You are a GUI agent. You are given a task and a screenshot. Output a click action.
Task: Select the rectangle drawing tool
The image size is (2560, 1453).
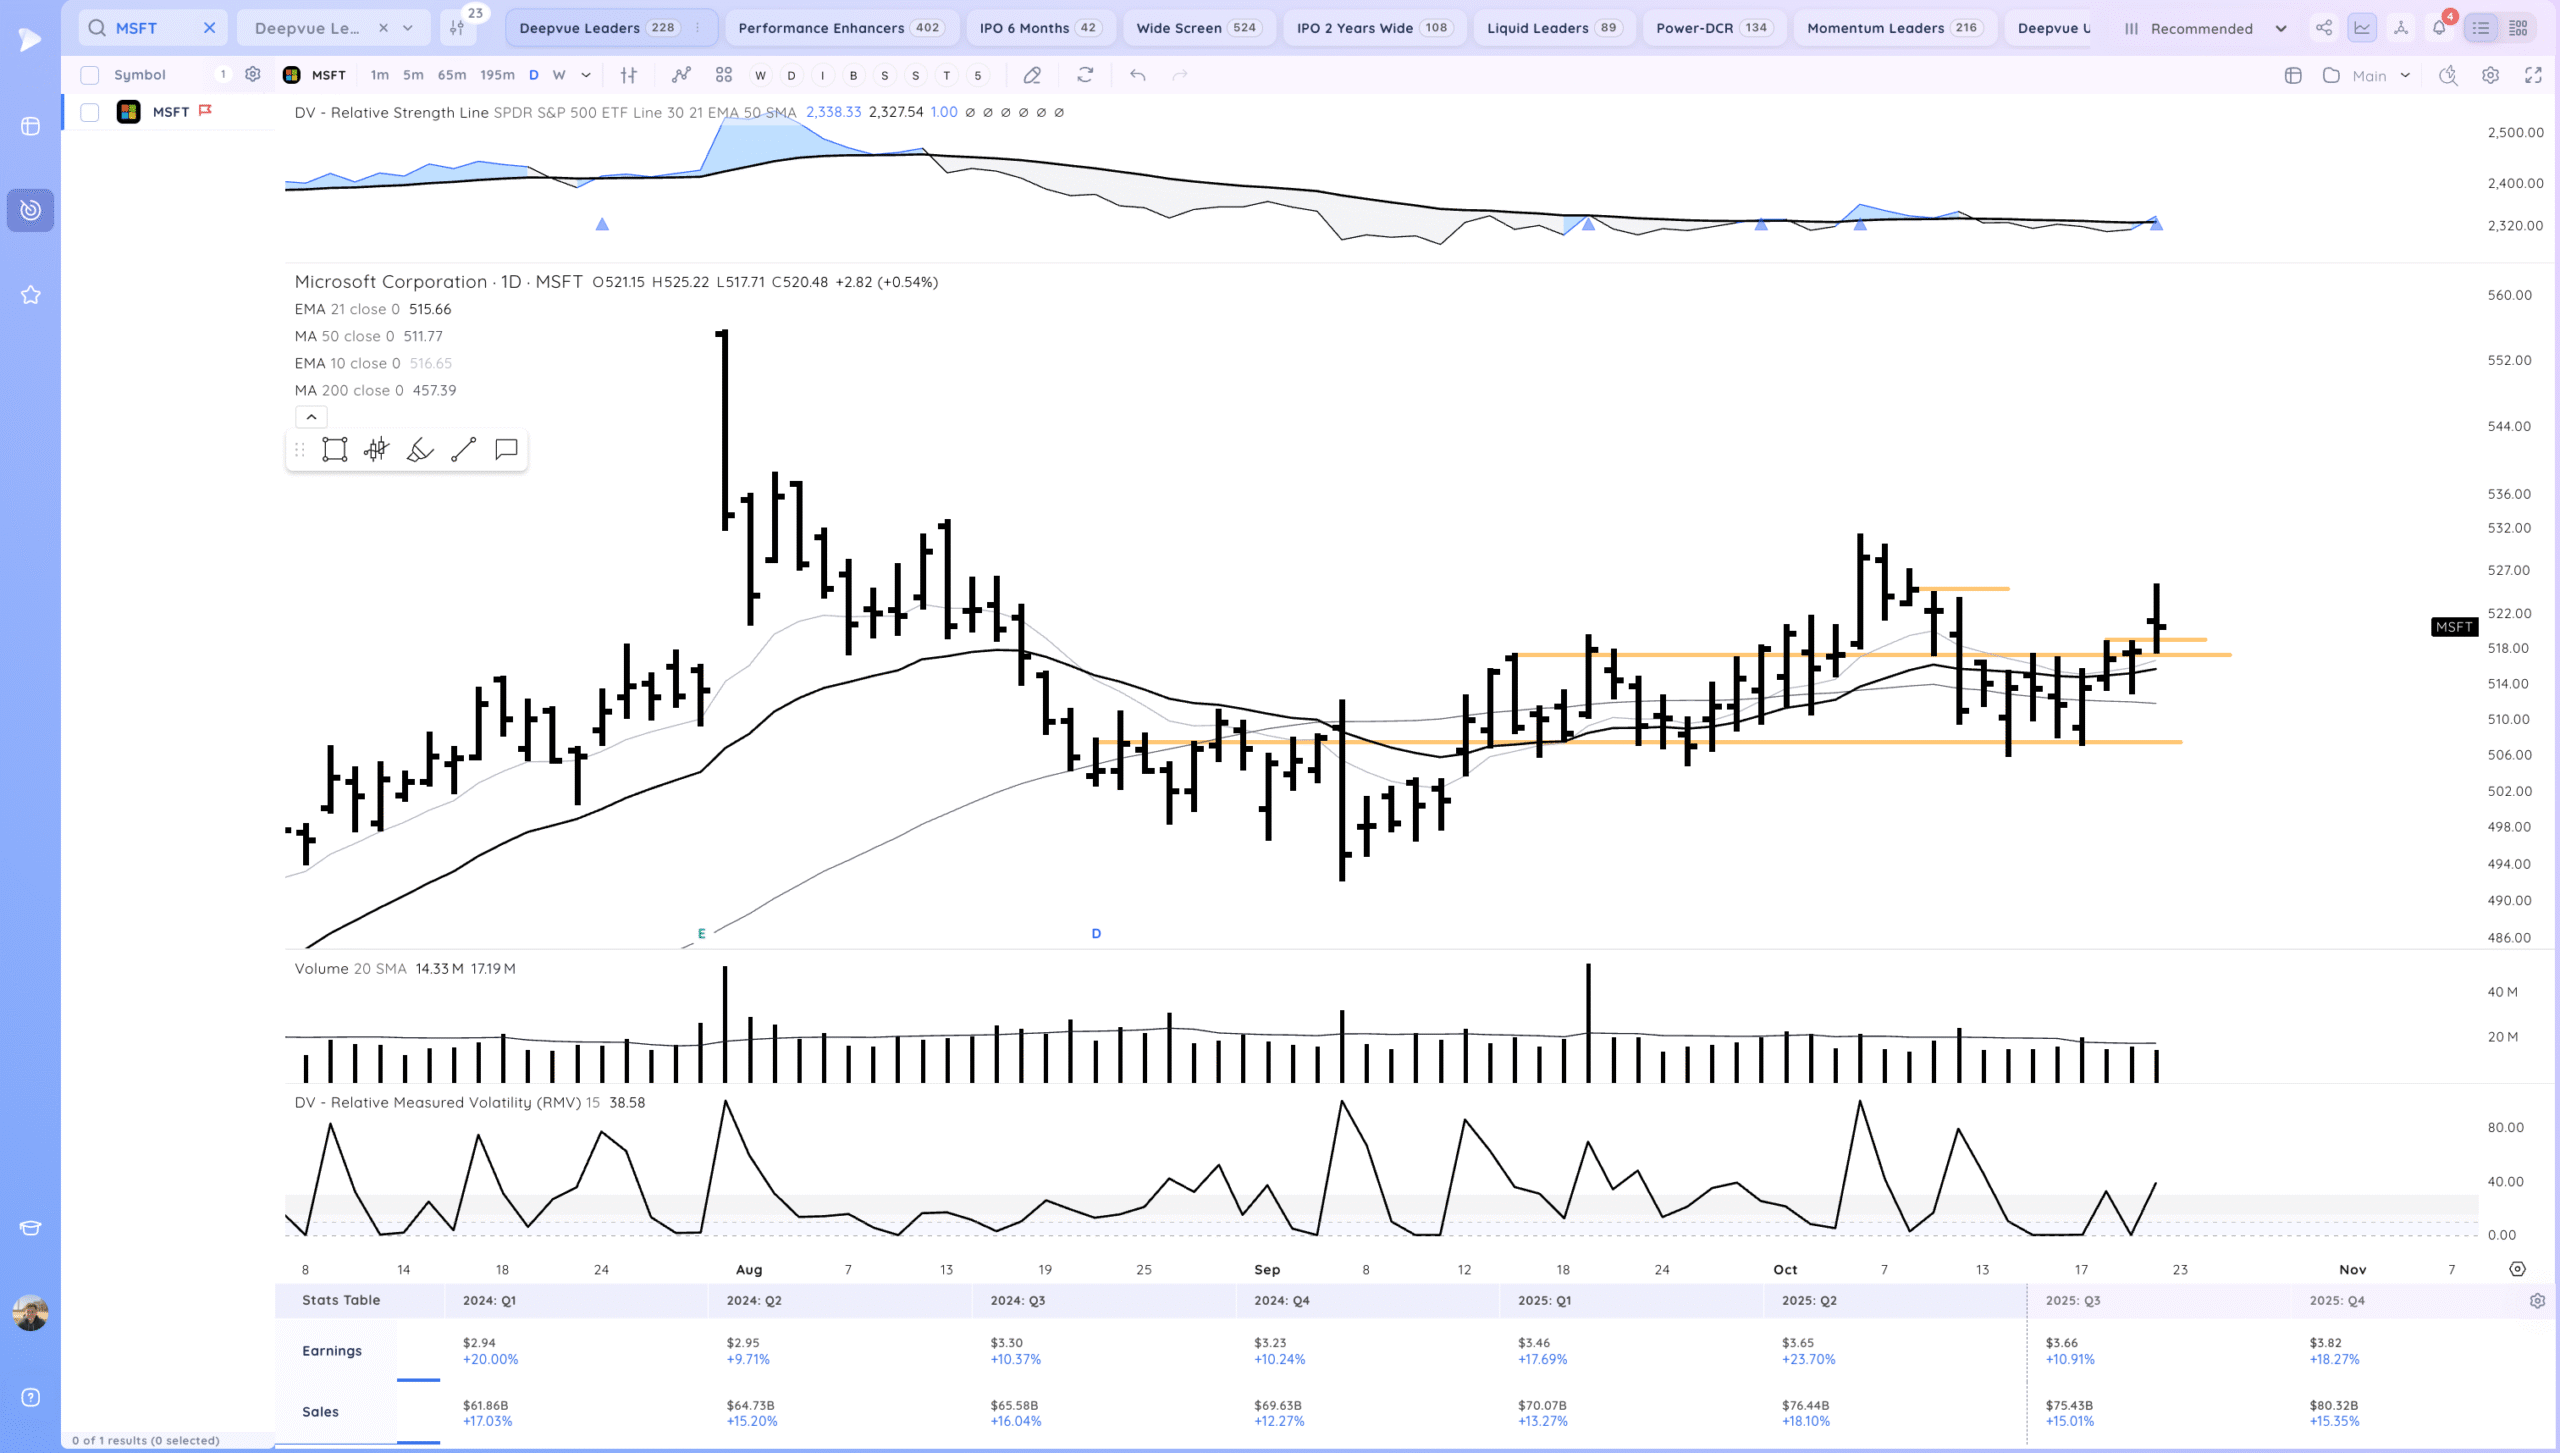tap(335, 450)
